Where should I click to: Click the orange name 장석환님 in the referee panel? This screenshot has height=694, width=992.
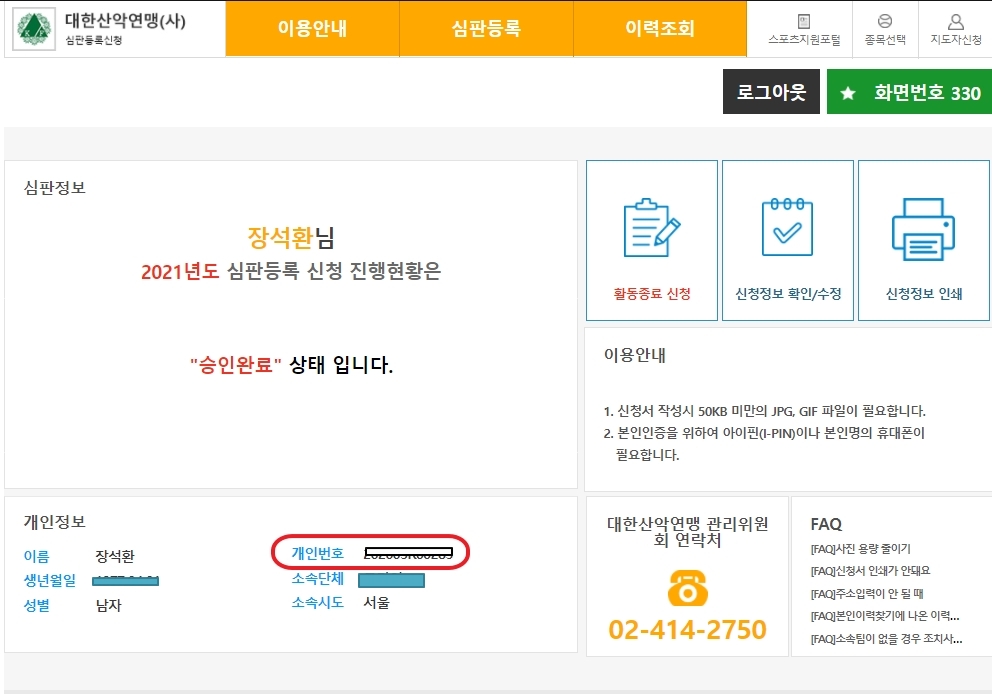tap(290, 238)
